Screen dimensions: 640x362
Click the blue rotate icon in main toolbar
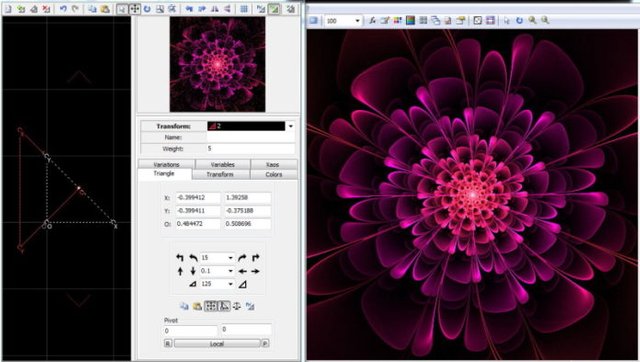tap(519, 20)
